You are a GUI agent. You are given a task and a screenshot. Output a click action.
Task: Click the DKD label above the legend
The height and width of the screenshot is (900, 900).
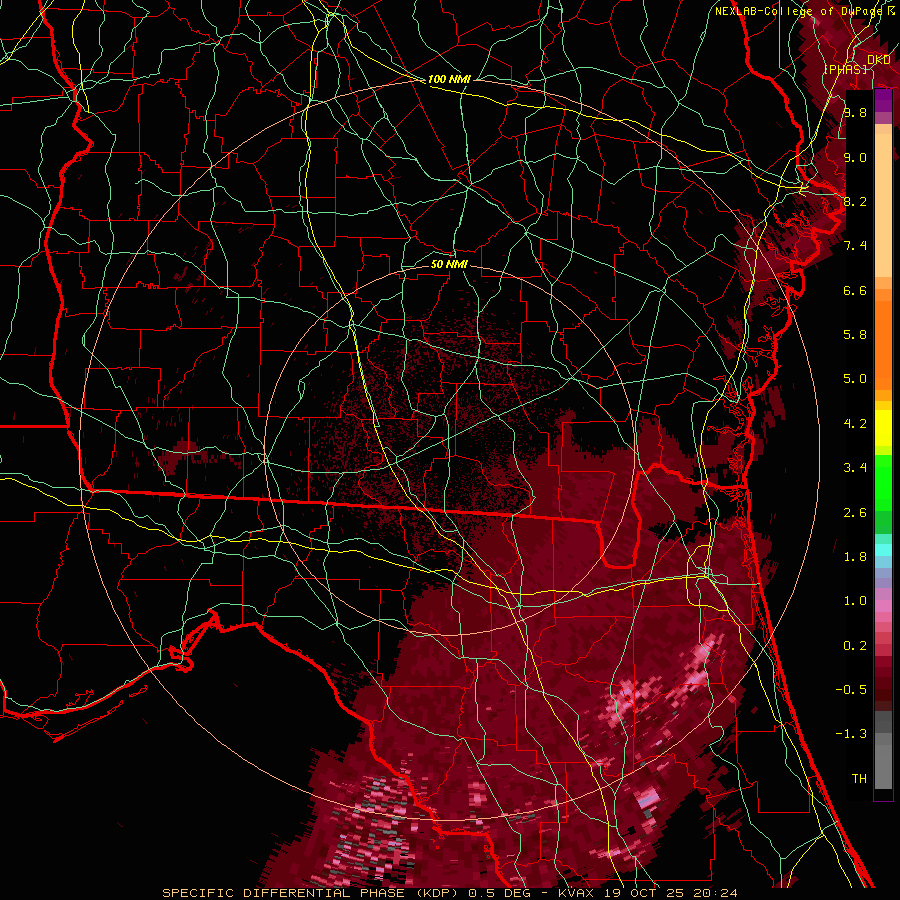point(879,60)
